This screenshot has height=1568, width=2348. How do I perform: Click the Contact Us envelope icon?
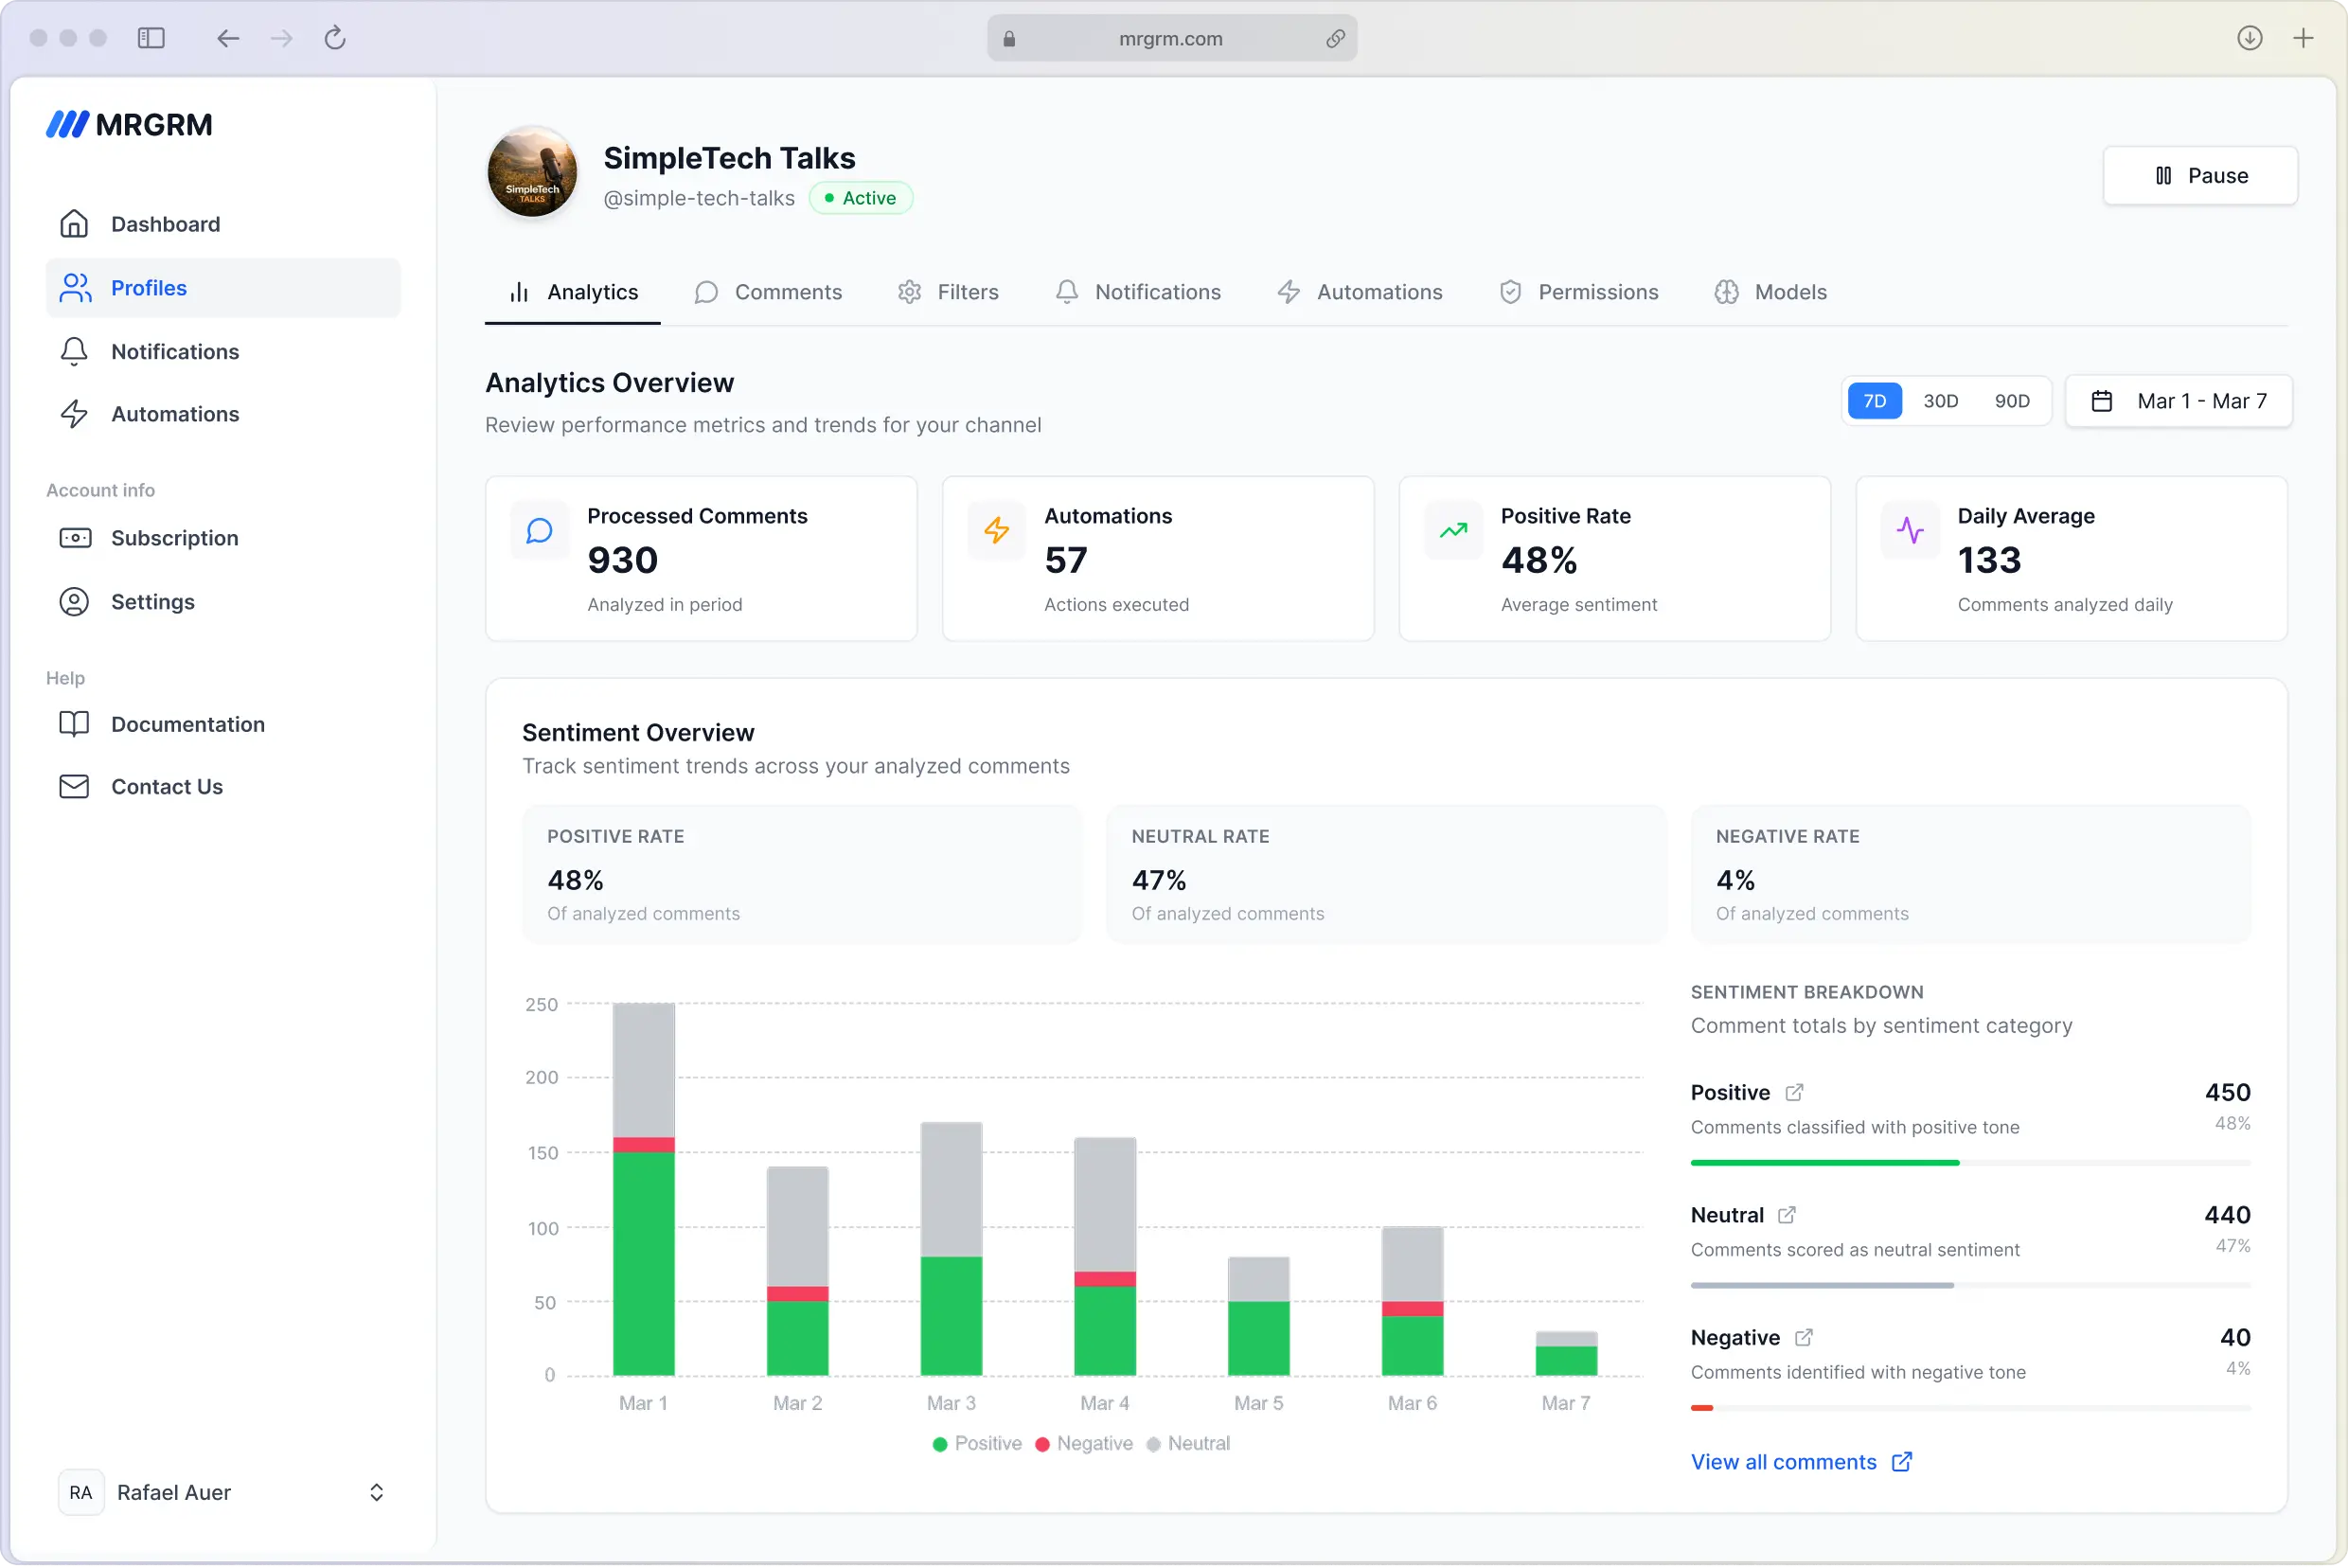[x=75, y=786]
